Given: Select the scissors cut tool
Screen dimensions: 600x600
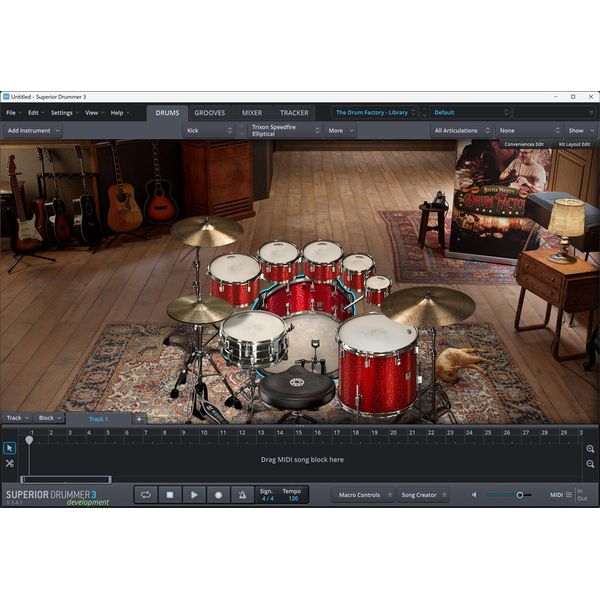Looking at the screenshot, I should click(10, 464).
